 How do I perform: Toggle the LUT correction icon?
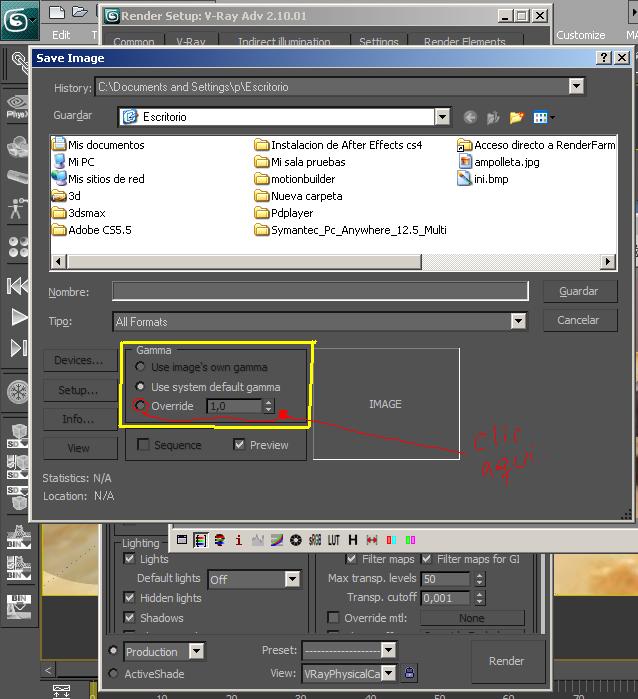[x=333, y=540]
